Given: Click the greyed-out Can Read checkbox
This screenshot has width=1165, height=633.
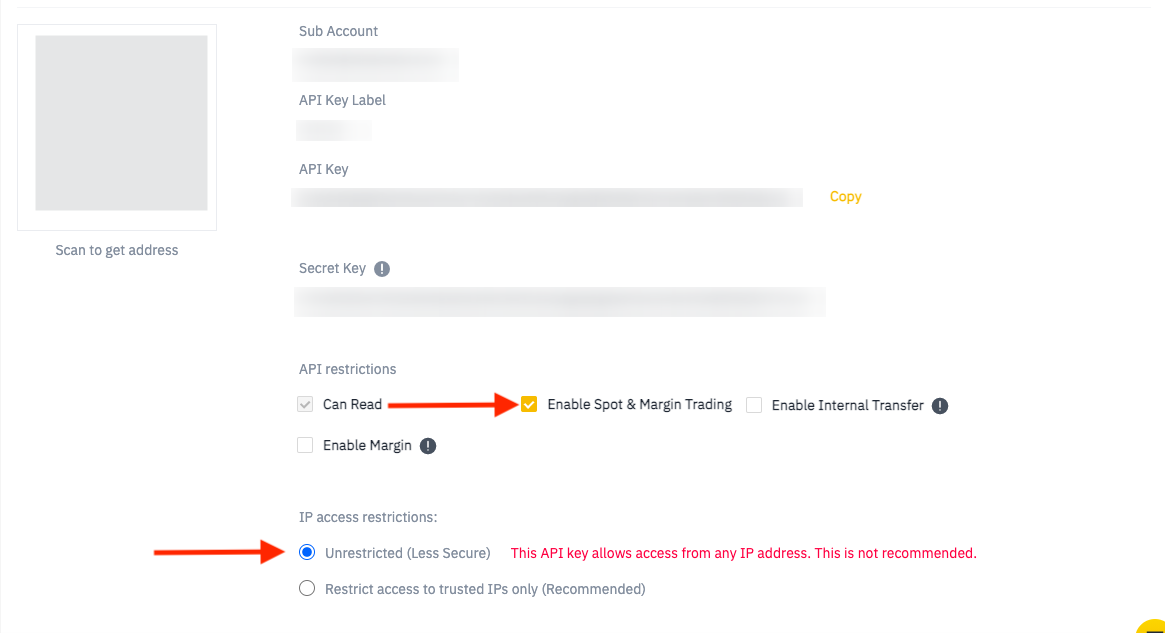Looking at the screenshot, I should pos(306,405).
